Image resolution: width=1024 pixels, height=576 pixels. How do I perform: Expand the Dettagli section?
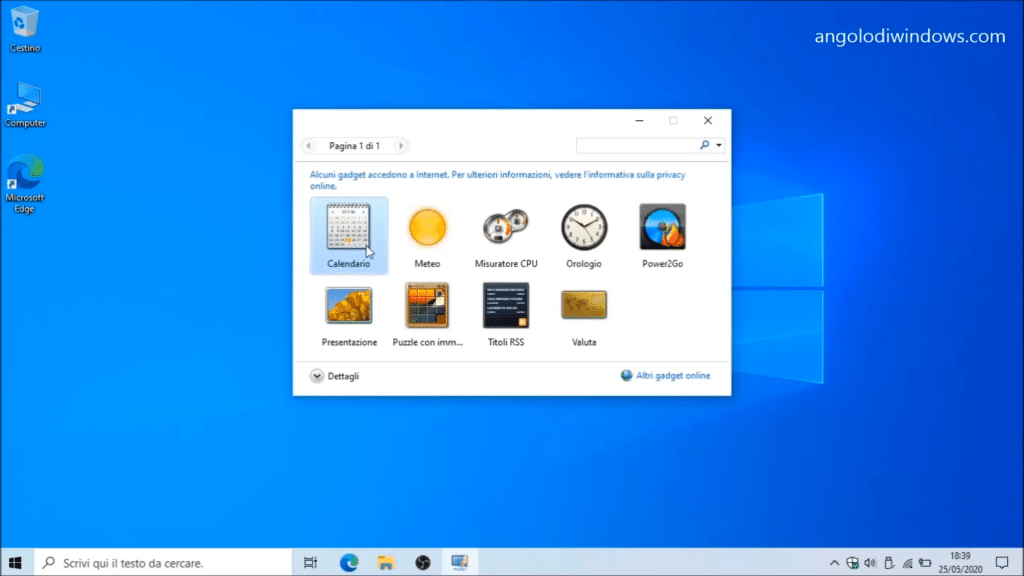click(x=318, y=376)
